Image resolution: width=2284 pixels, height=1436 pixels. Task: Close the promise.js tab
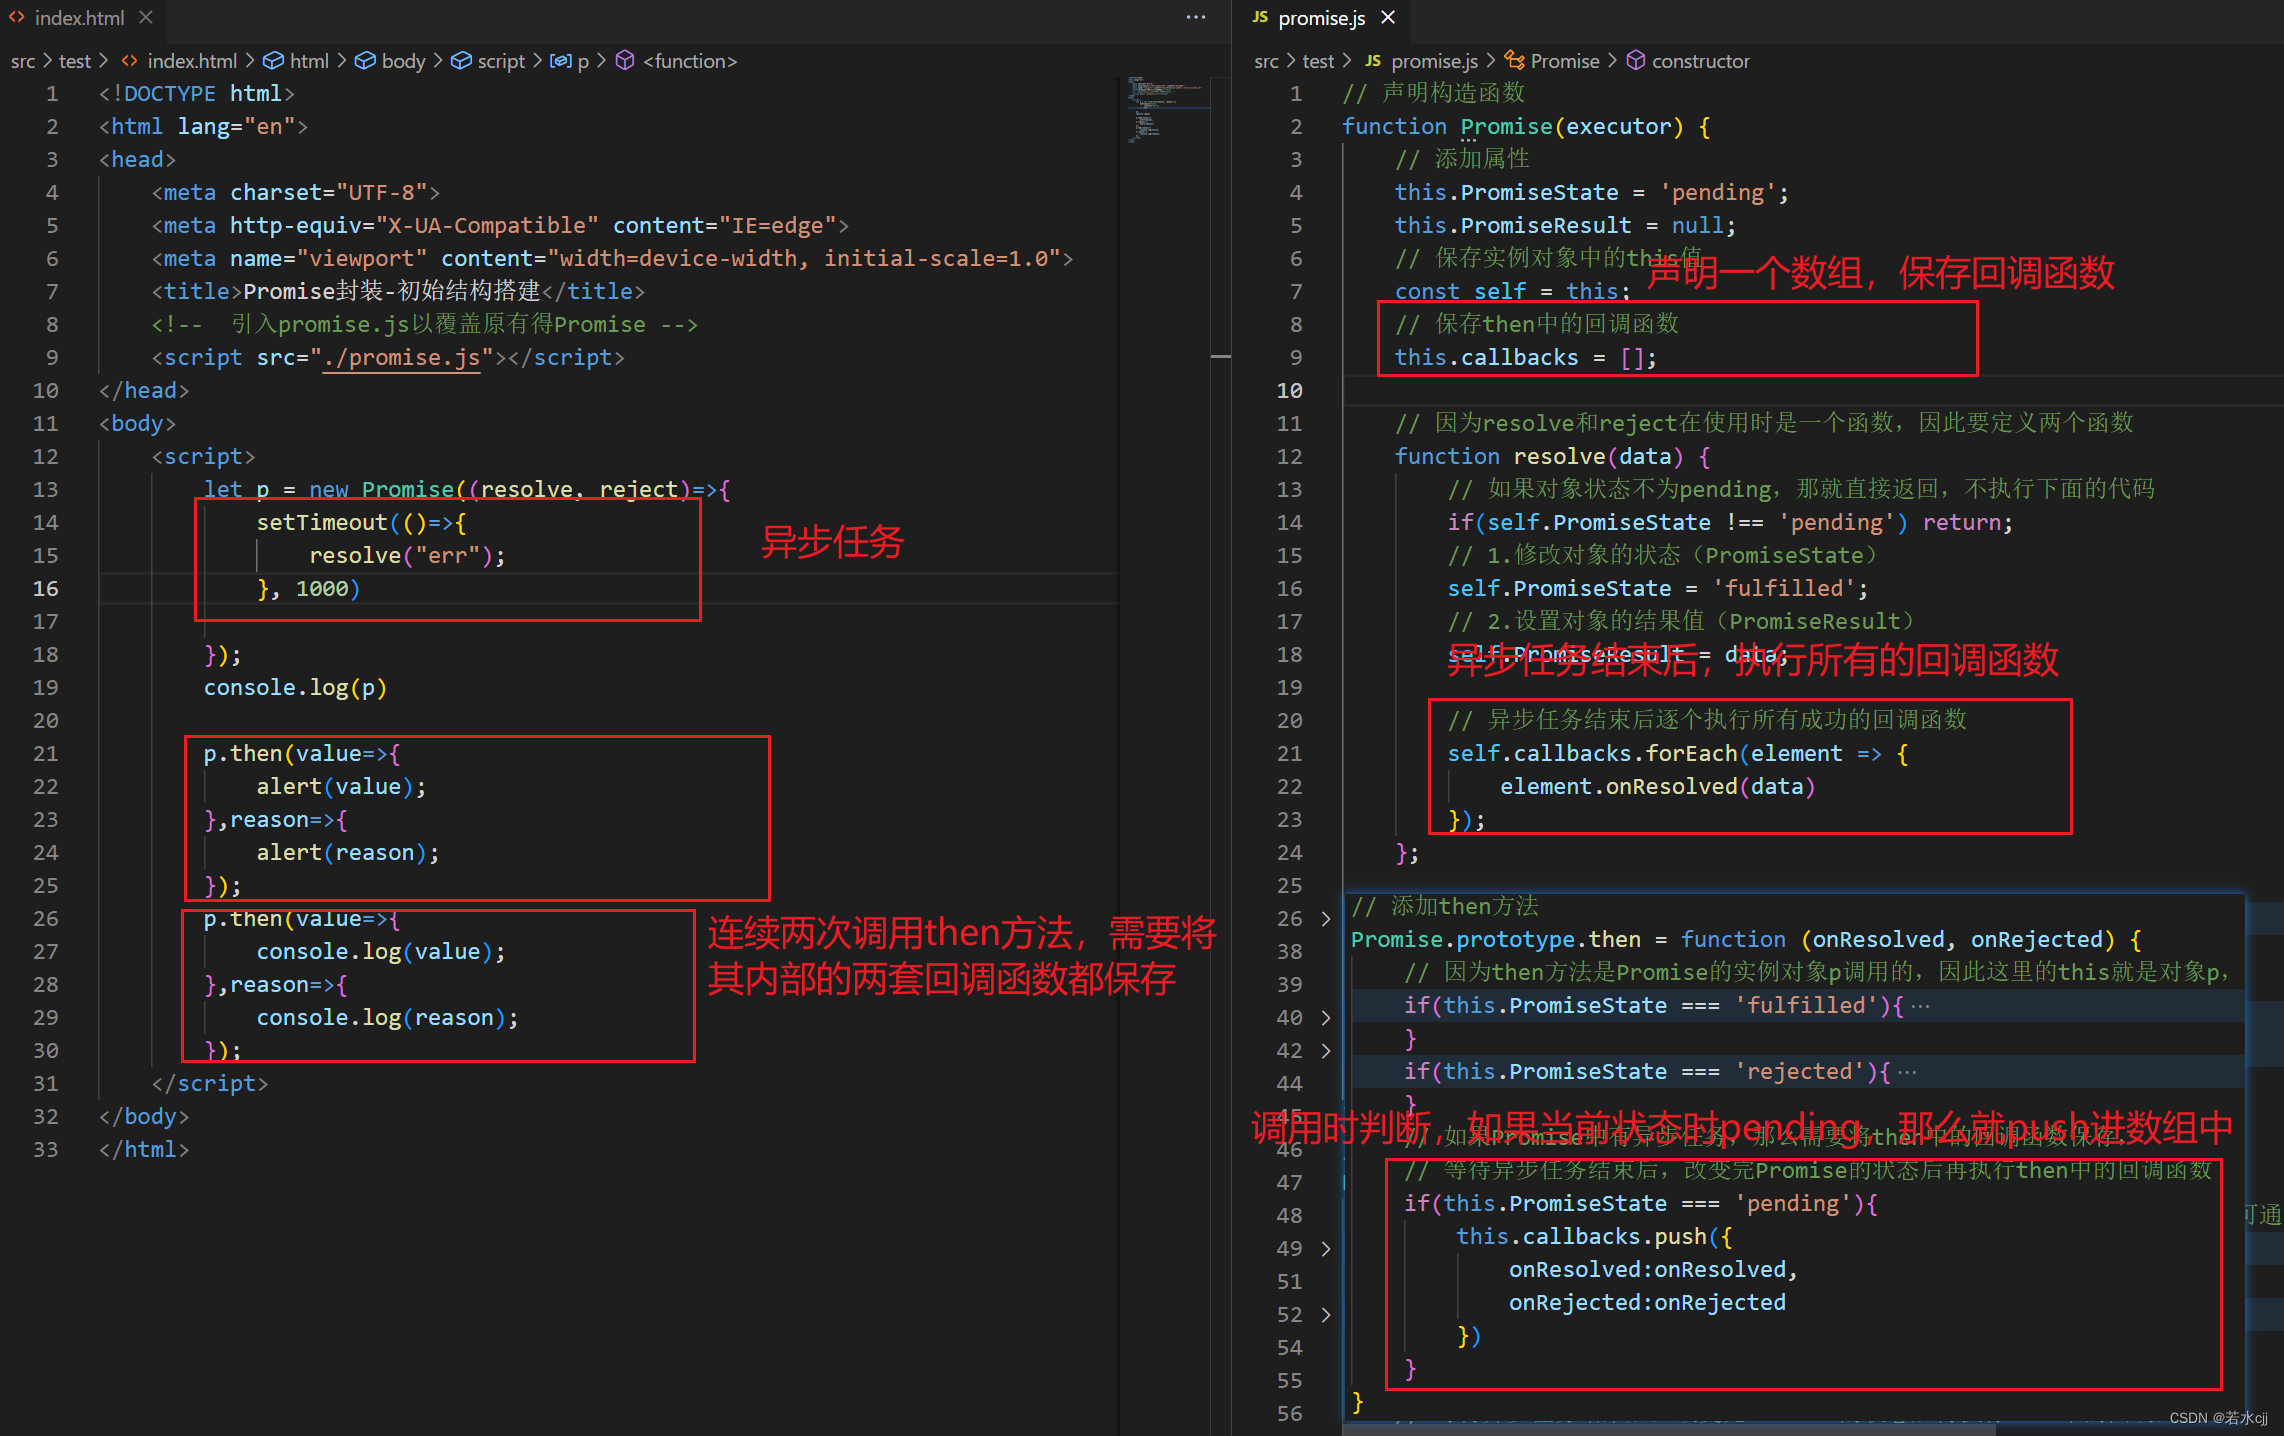(x=1388, y=18)
